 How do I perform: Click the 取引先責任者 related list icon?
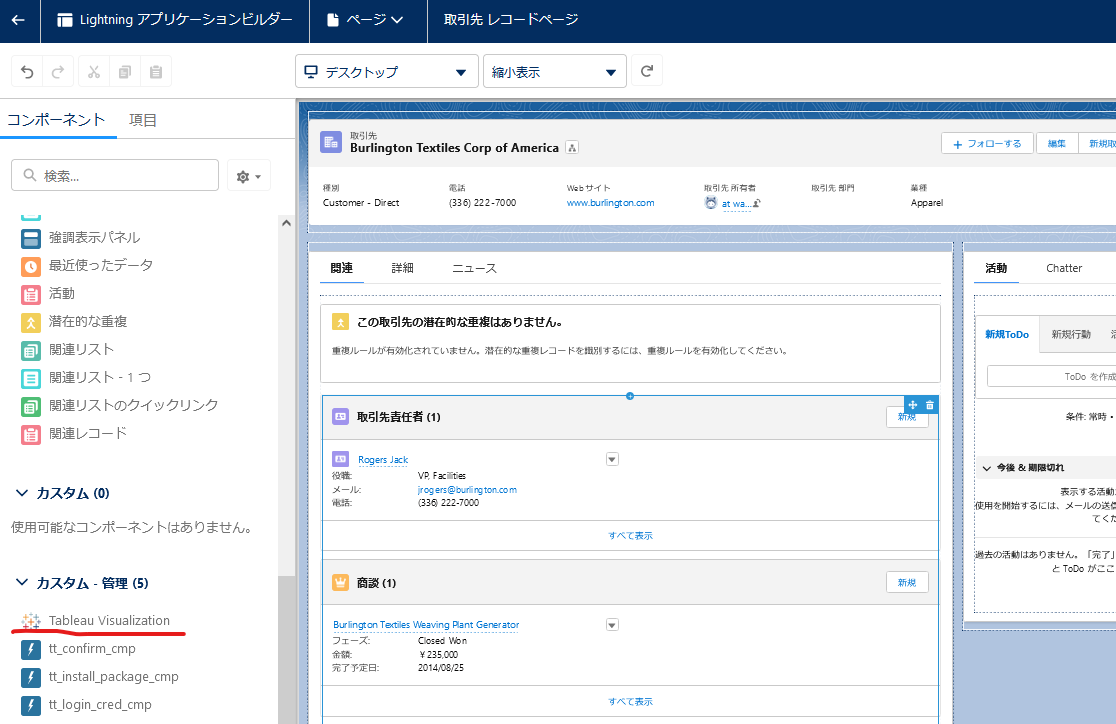coord(340,416)
